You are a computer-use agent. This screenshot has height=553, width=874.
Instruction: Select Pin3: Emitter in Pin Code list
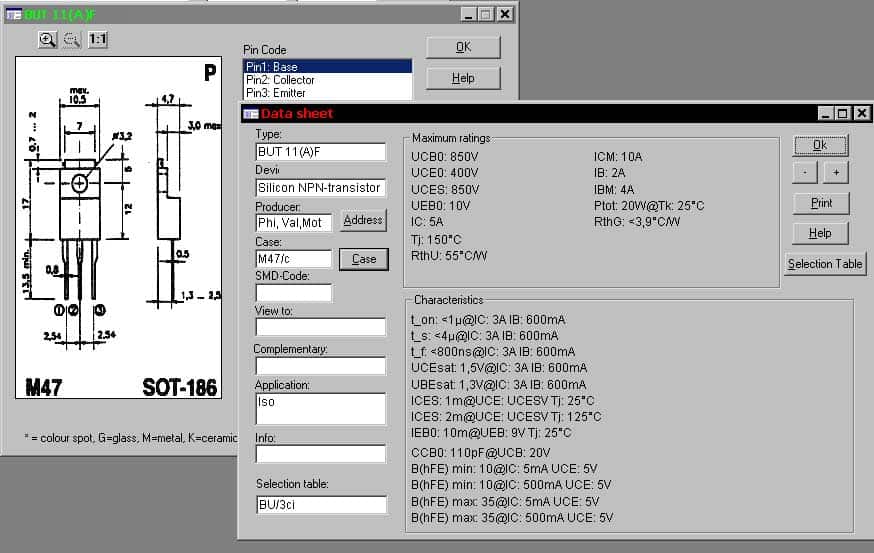[x=328, y=93]
